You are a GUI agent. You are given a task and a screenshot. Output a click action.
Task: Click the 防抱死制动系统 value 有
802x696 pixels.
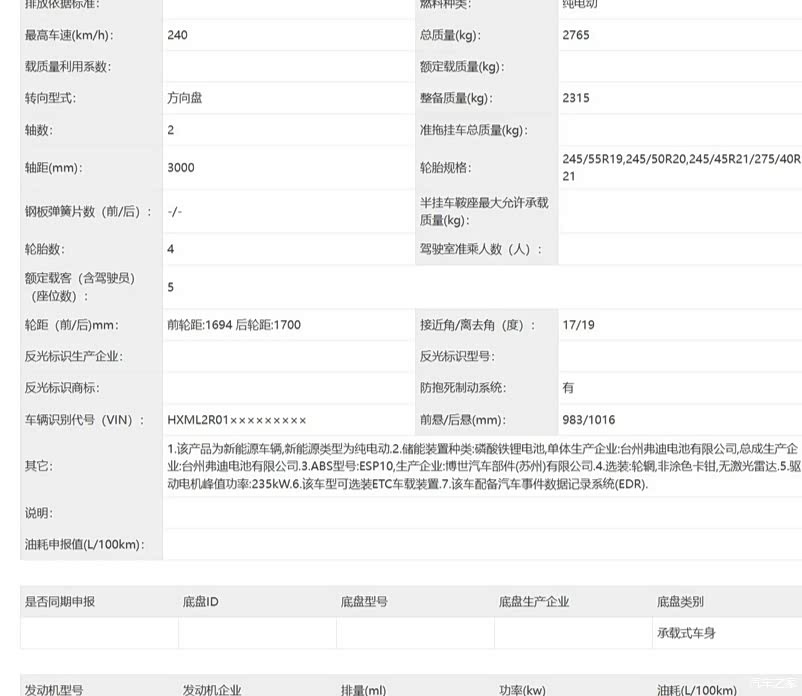[x=568, y=388]
